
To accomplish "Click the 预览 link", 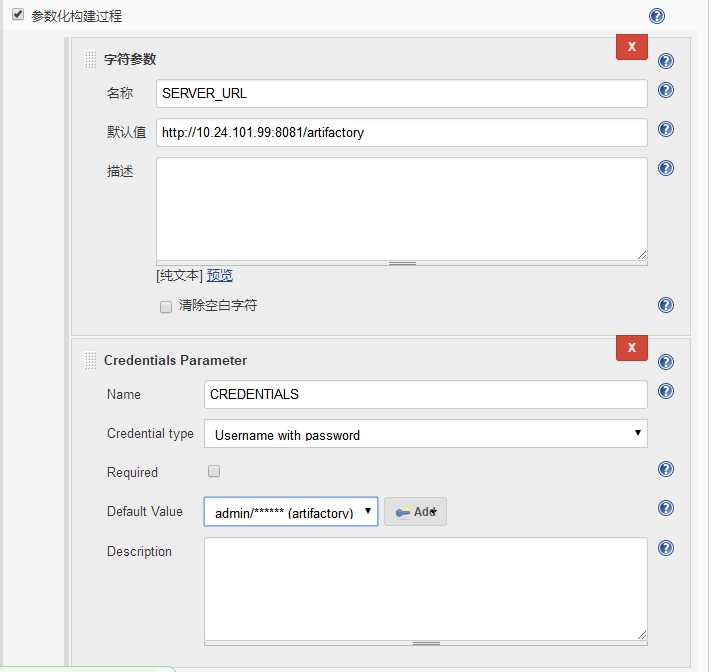I will coord(220,276).
